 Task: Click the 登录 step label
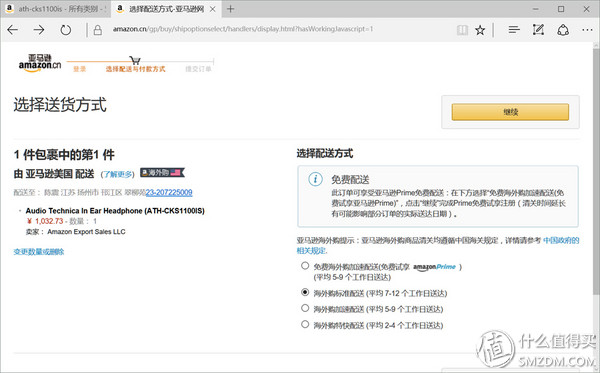click(x=80, y=69)
